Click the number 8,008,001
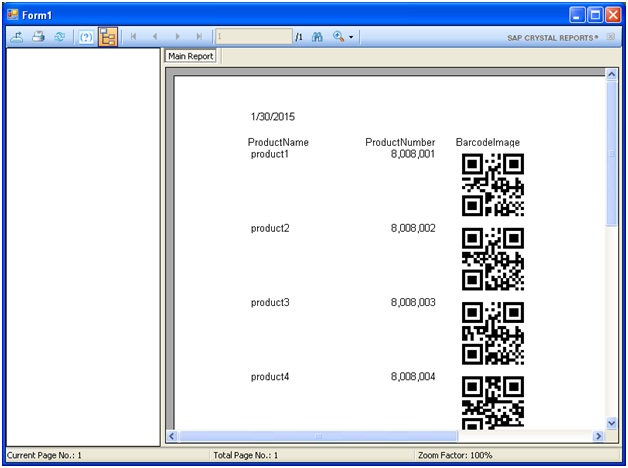The width and height of the screenshot is (628, 468). click(x=413, y=154)
